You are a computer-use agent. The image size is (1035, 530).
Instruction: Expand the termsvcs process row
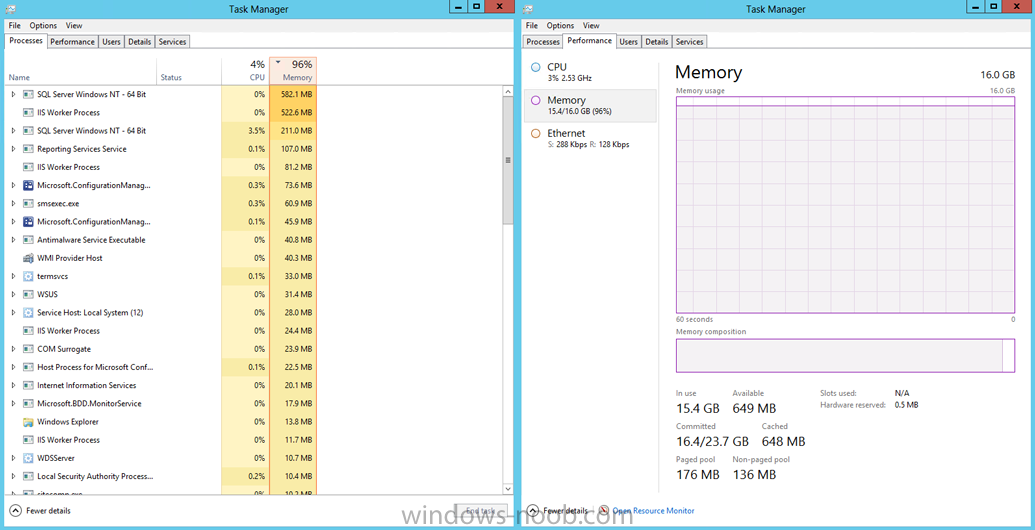pyautogui.click(x=13, y=277)
